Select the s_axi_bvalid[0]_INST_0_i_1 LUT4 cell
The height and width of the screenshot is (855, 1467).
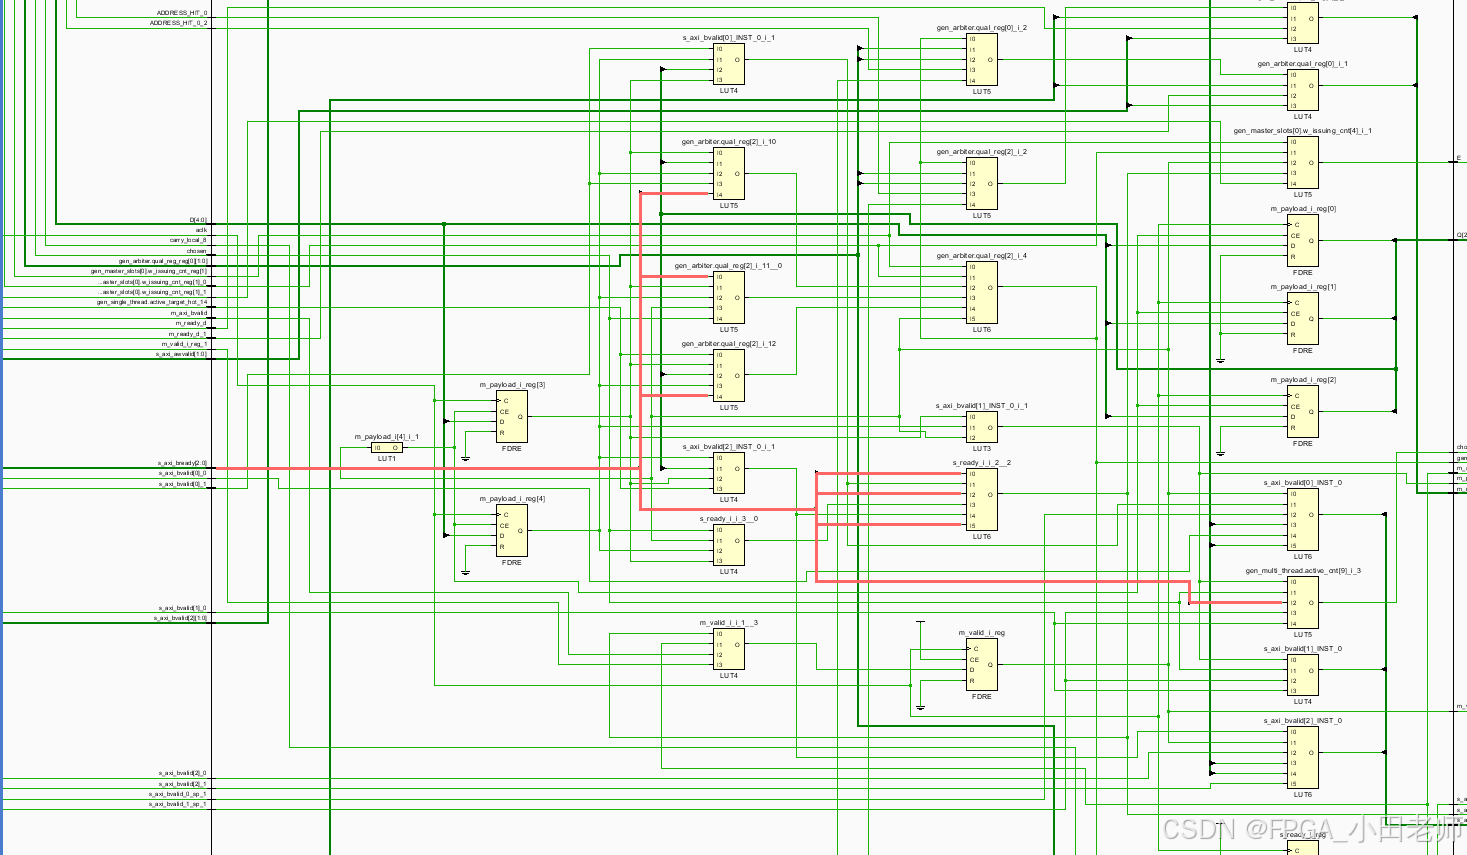[729, 64]
